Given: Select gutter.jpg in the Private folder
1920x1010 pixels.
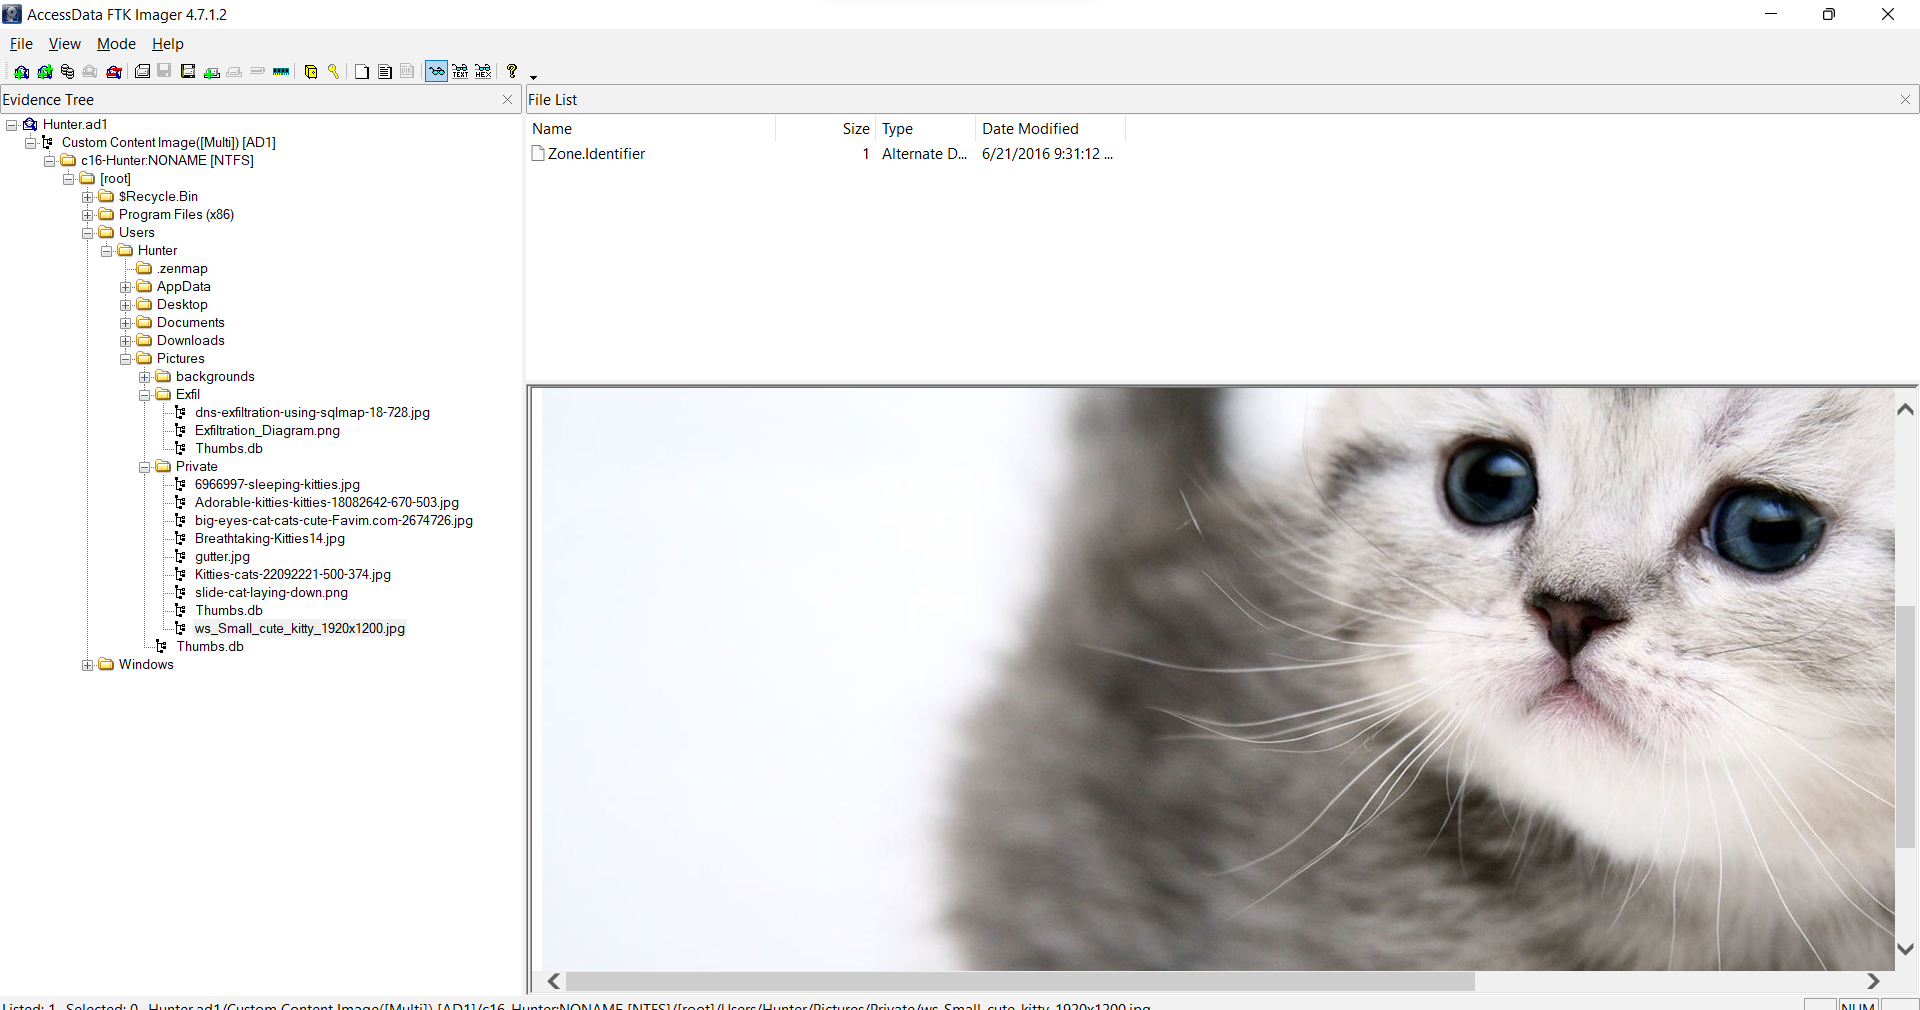Looking at the screenshot, I should click(222, 557).
